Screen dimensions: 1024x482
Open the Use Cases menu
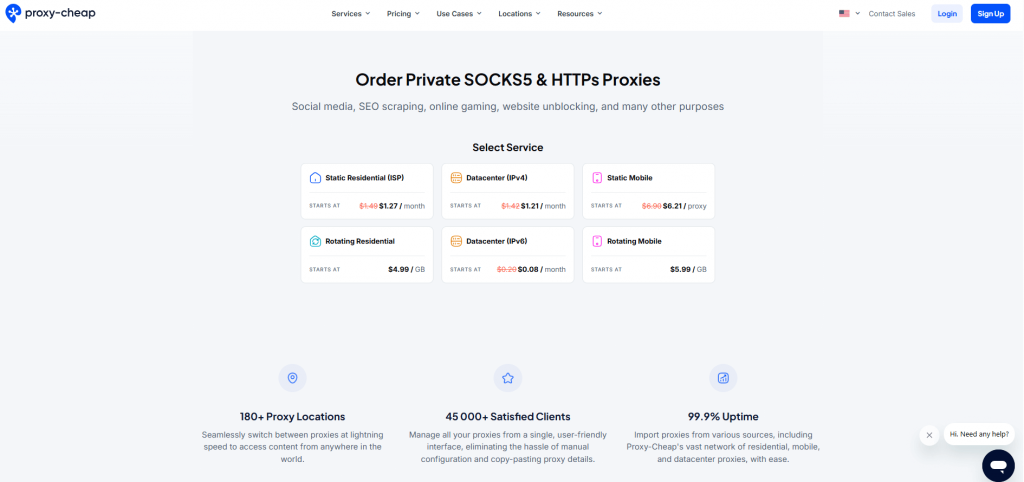pos(459,14)
